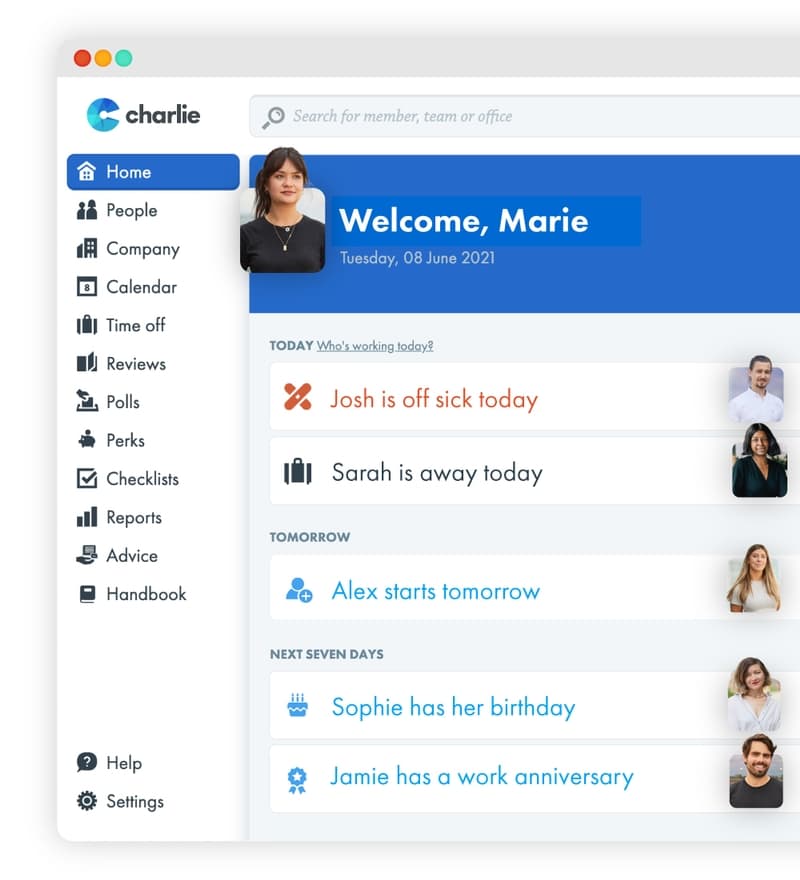Open the Handbook icon
The height and width of the screenshot is (880, 800).
[88, 593]
